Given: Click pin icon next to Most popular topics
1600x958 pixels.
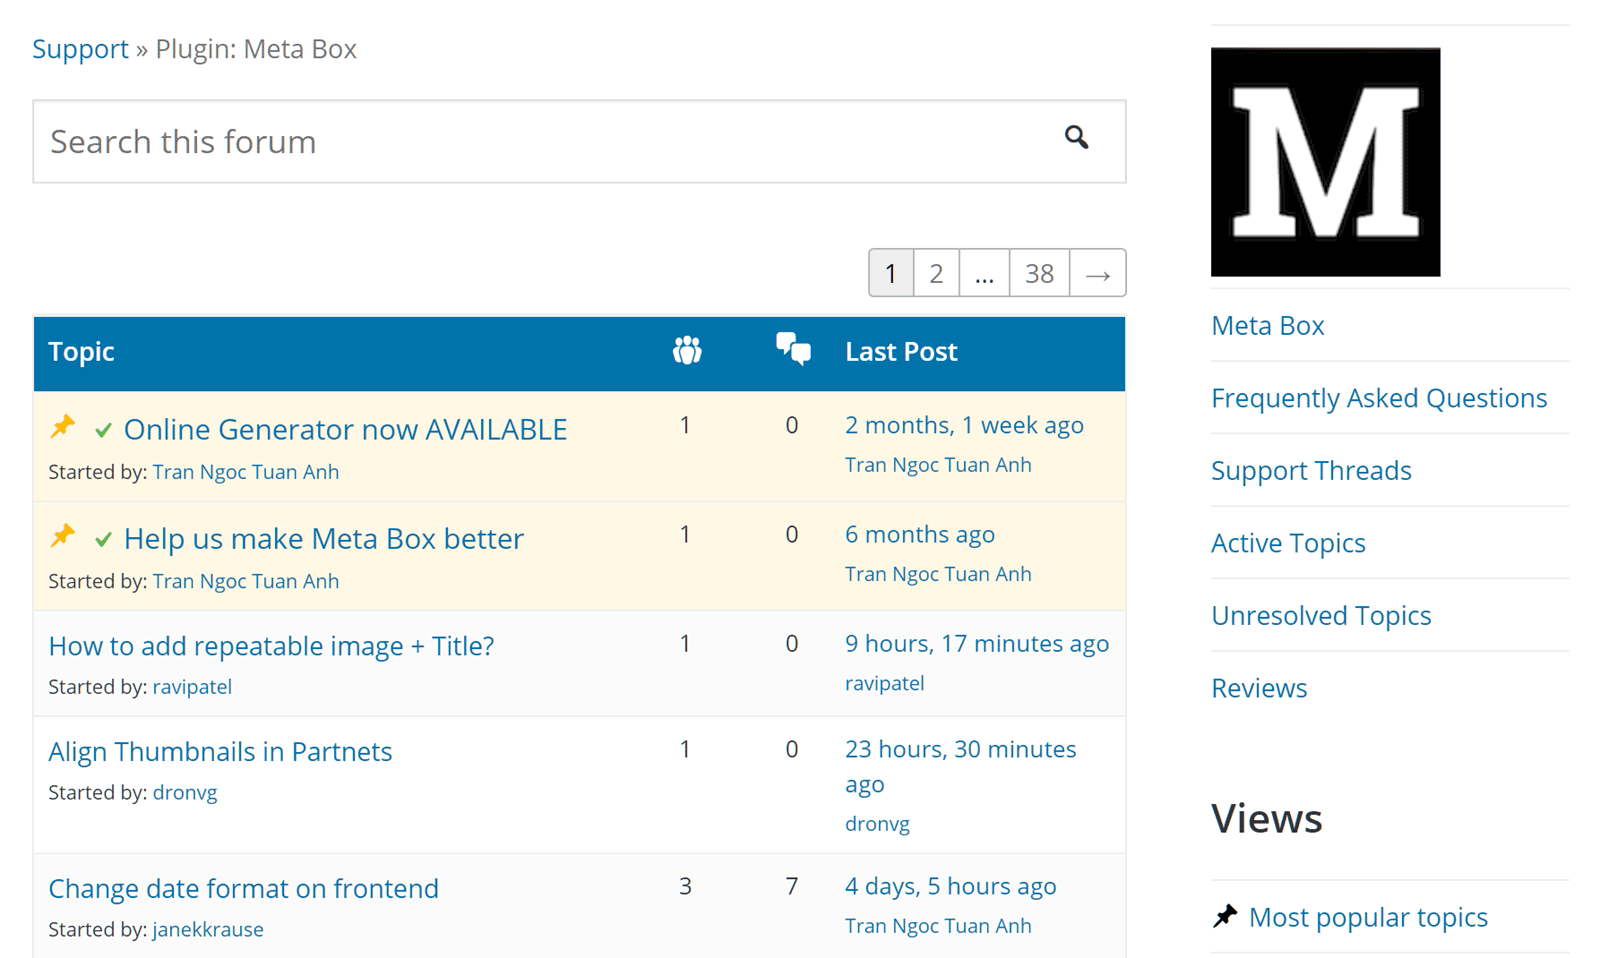Looking at the screenshot, I should (1225, 916).
